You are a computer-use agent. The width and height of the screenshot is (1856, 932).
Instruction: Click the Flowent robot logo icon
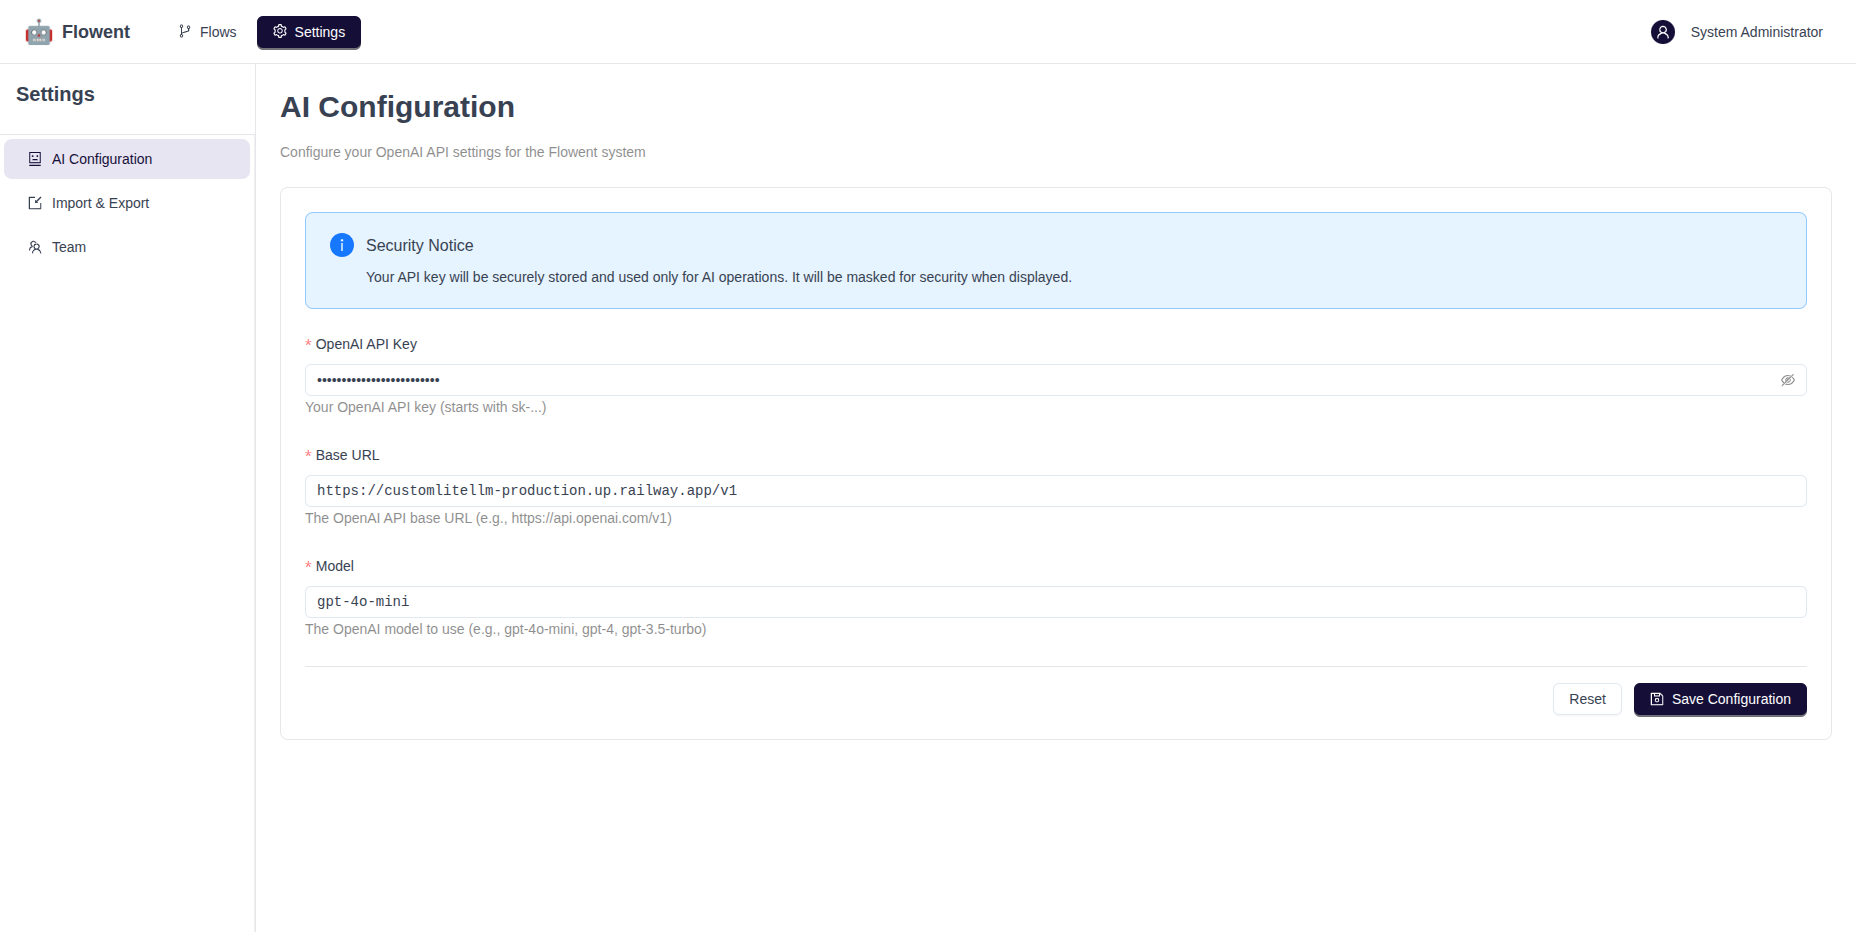39,32
